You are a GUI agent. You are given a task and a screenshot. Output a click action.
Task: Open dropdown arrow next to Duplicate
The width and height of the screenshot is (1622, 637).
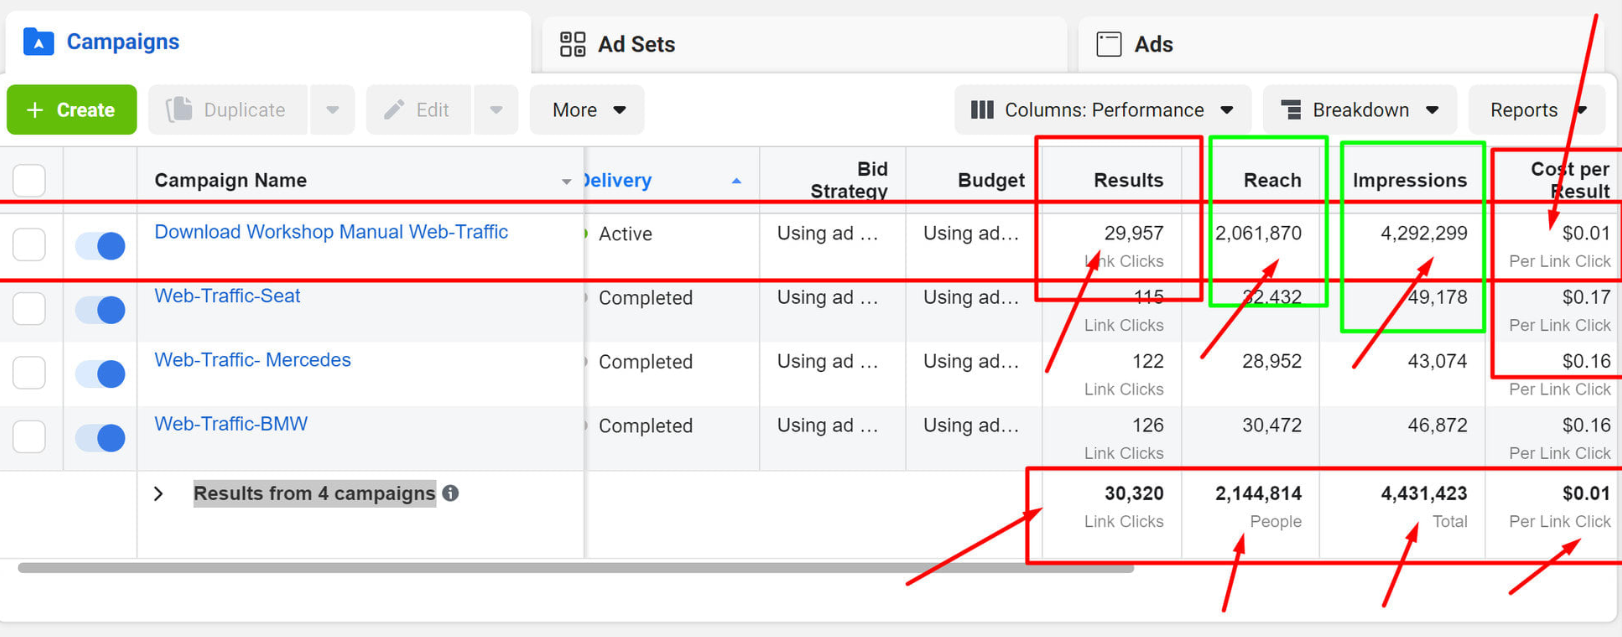coord(332,110)
